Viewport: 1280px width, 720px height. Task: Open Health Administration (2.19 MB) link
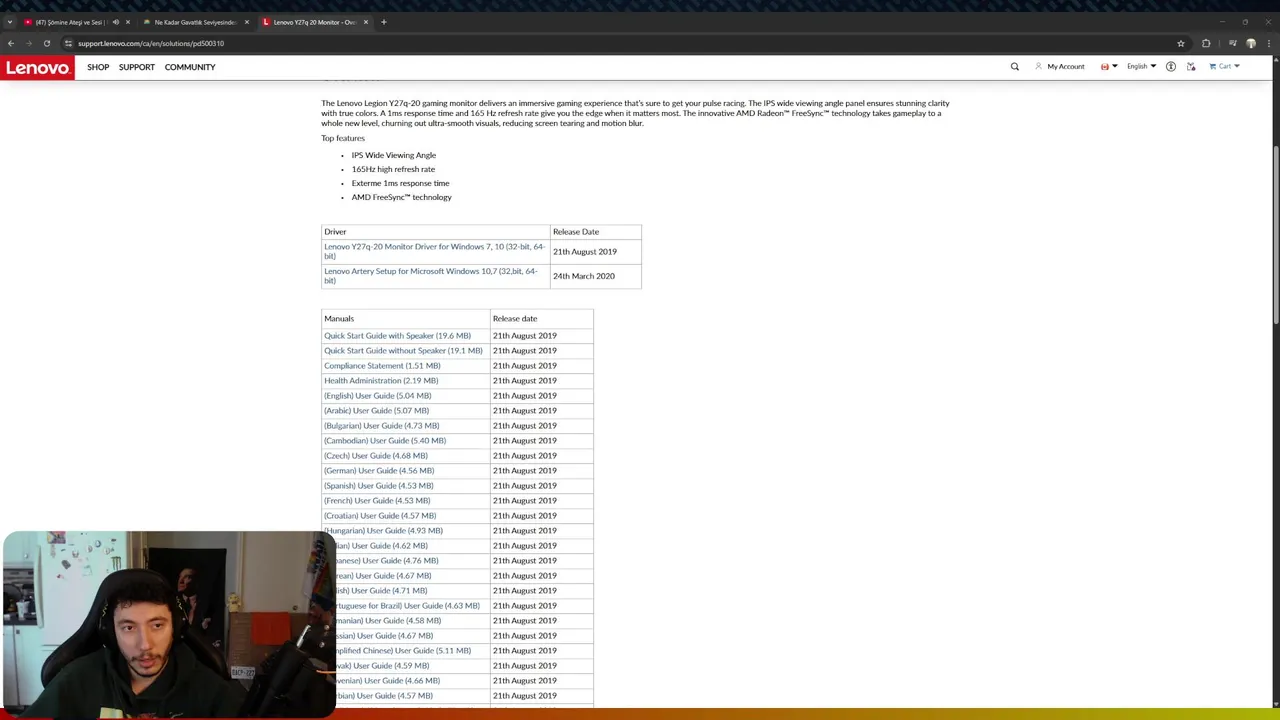coord(381,381)
